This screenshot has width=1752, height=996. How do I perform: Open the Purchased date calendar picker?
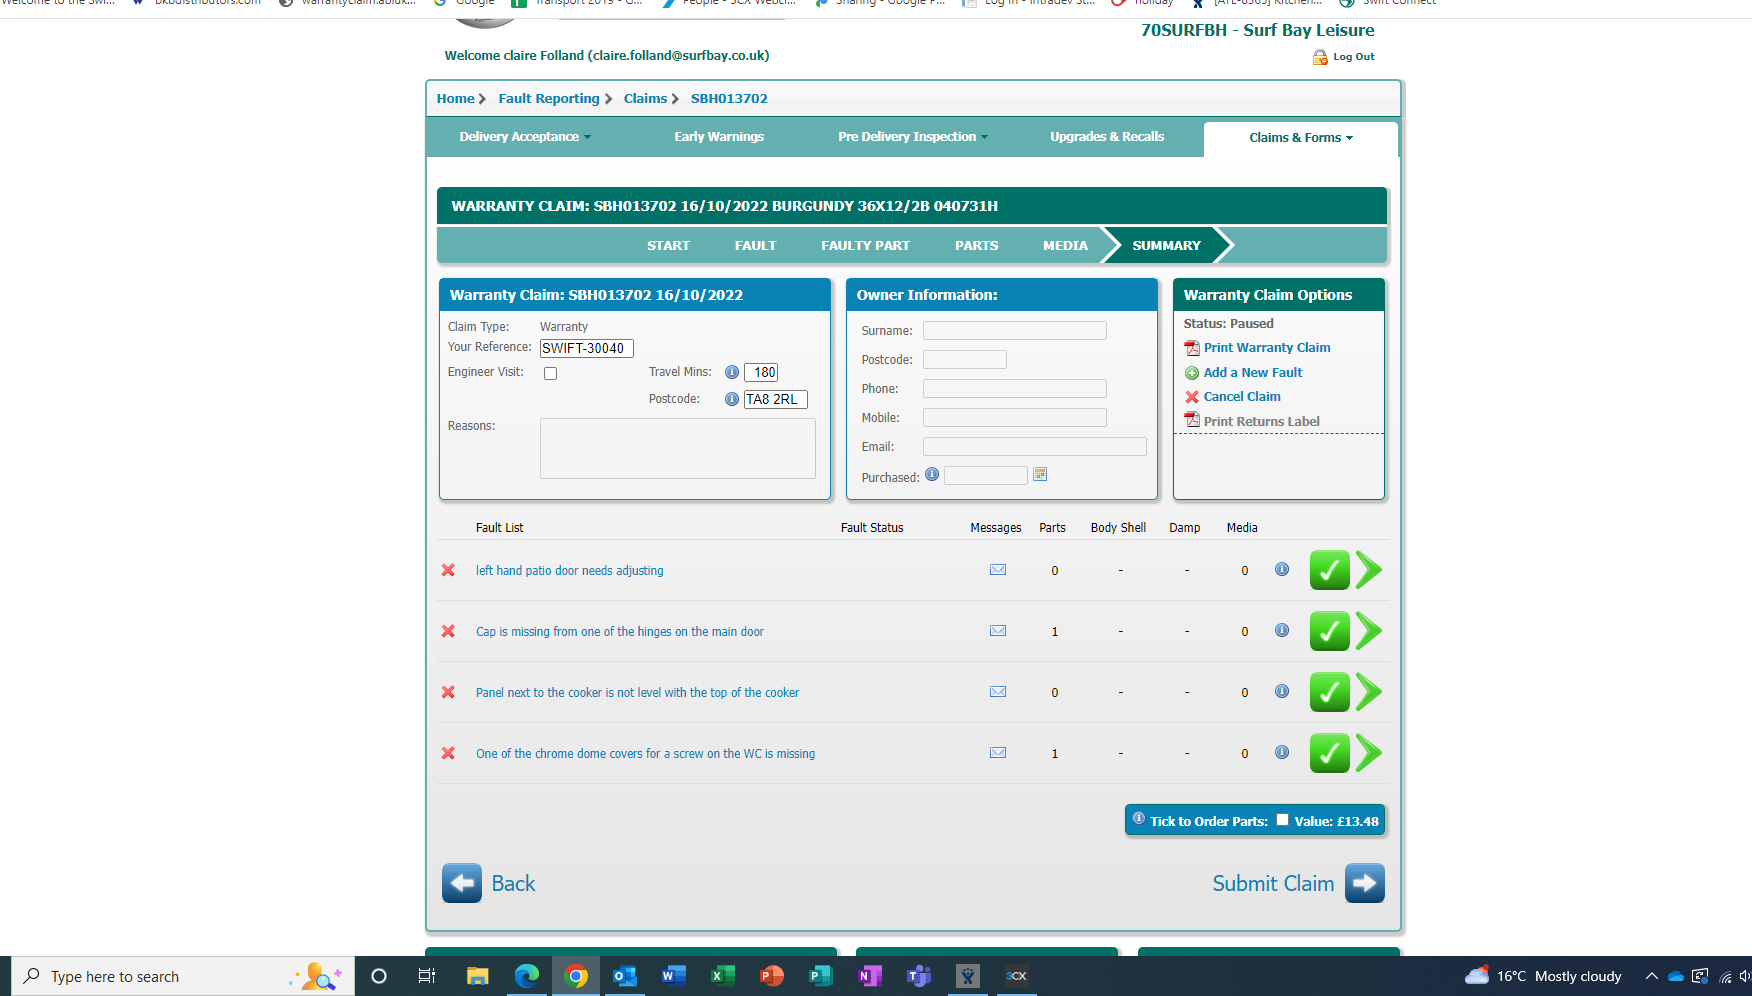click(1040, 474)
